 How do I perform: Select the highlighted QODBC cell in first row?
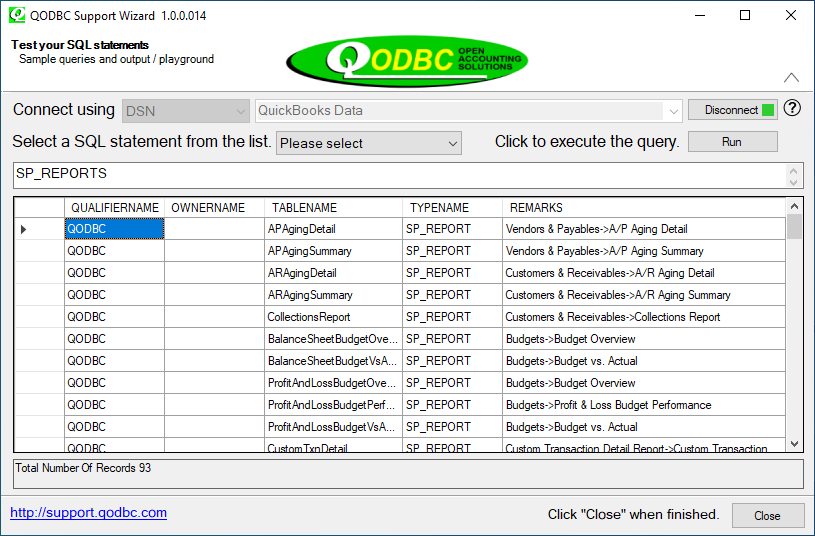pos(114,229)
